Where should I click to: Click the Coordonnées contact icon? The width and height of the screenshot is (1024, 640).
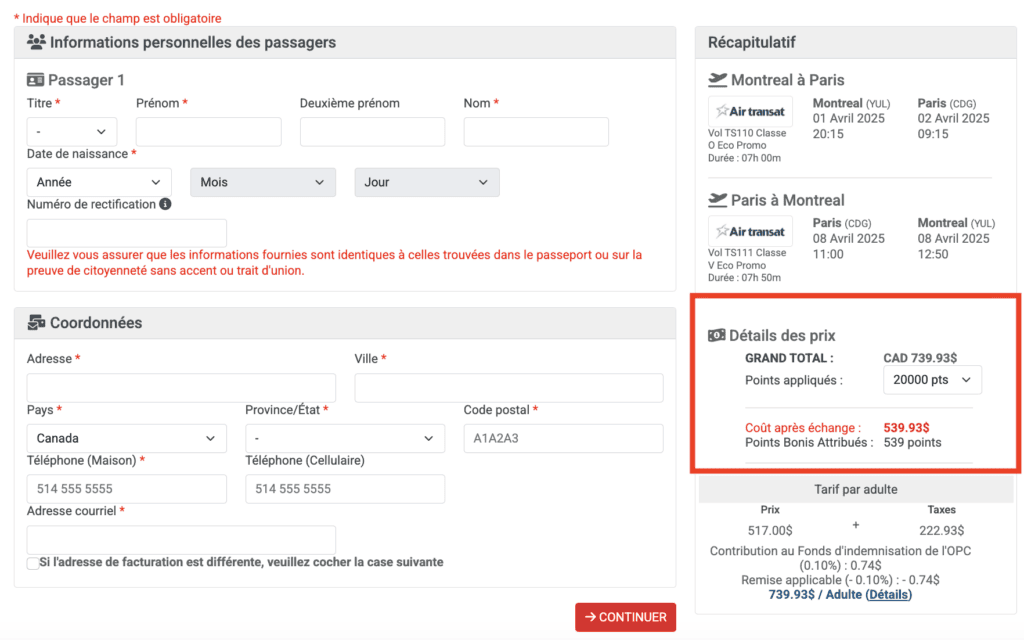(x=36, y=323)
